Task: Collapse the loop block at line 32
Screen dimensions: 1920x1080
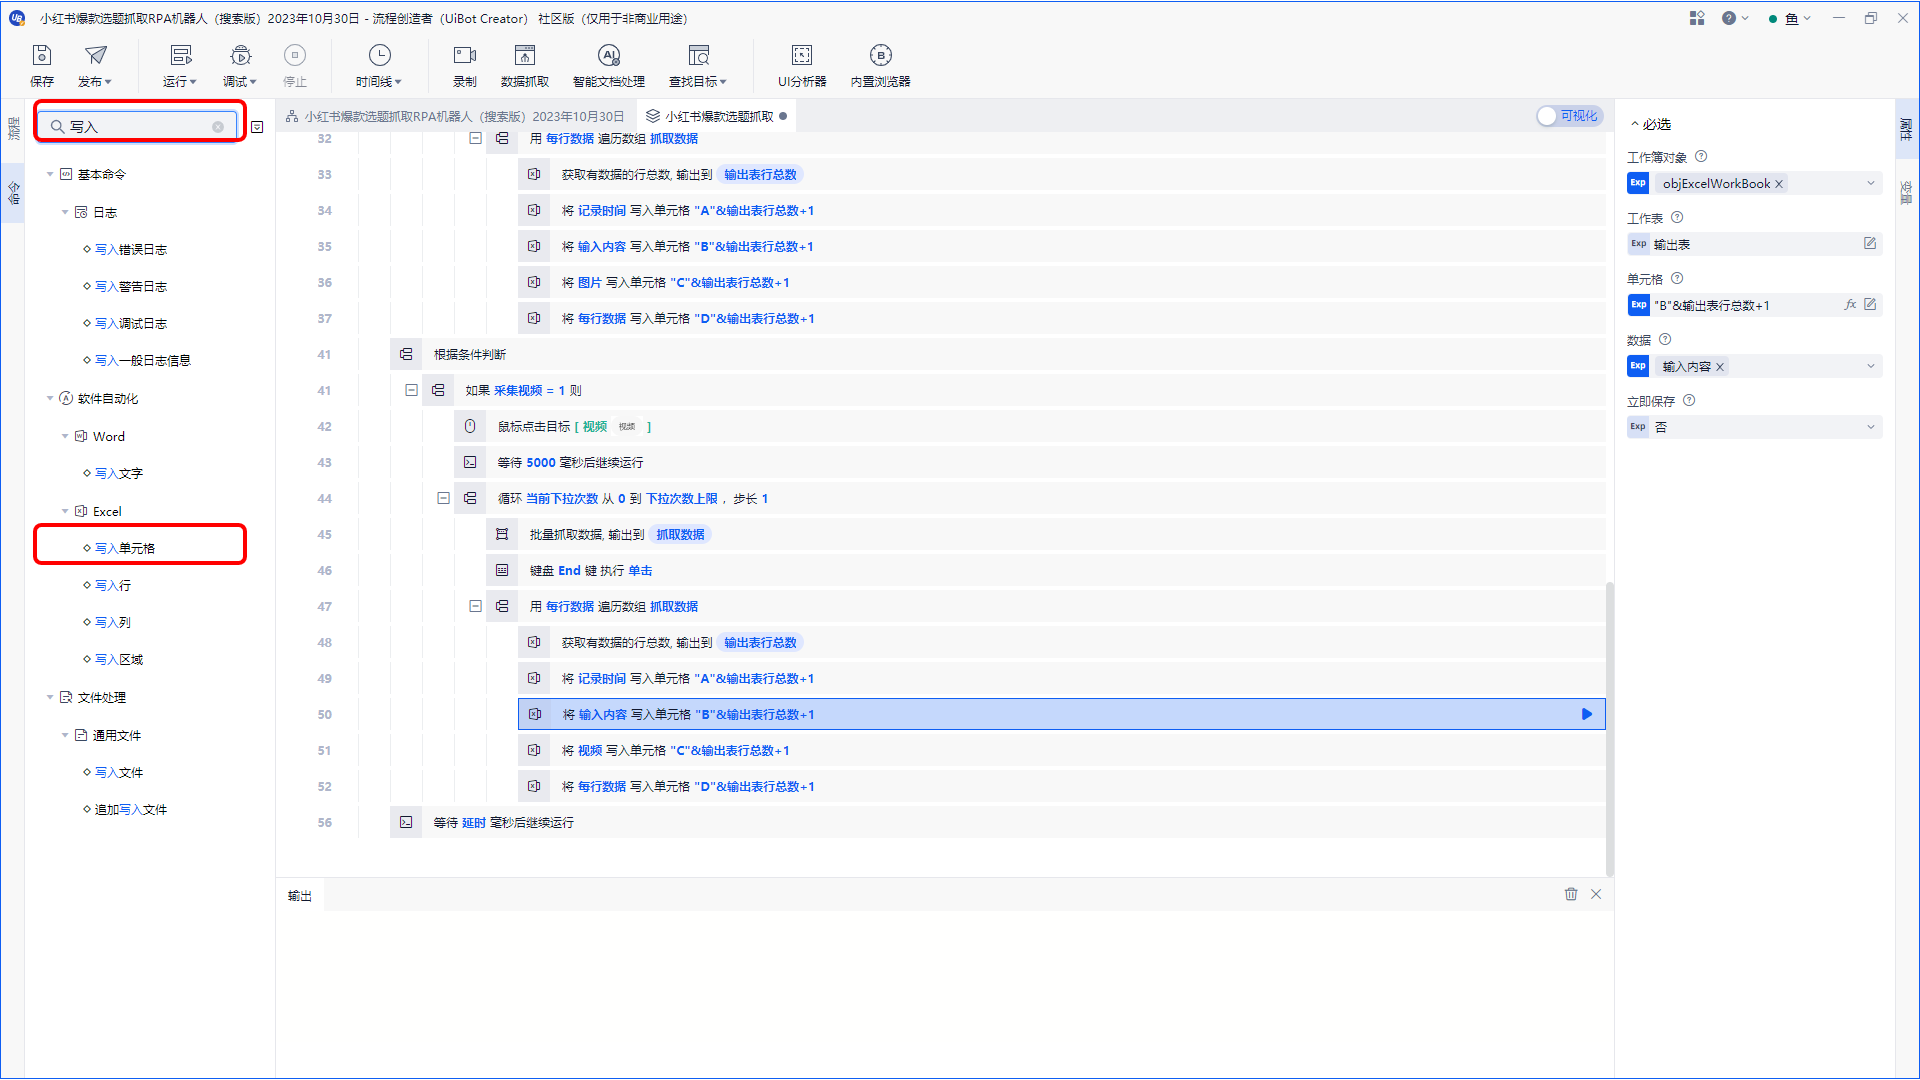Action: coord(475,138)
